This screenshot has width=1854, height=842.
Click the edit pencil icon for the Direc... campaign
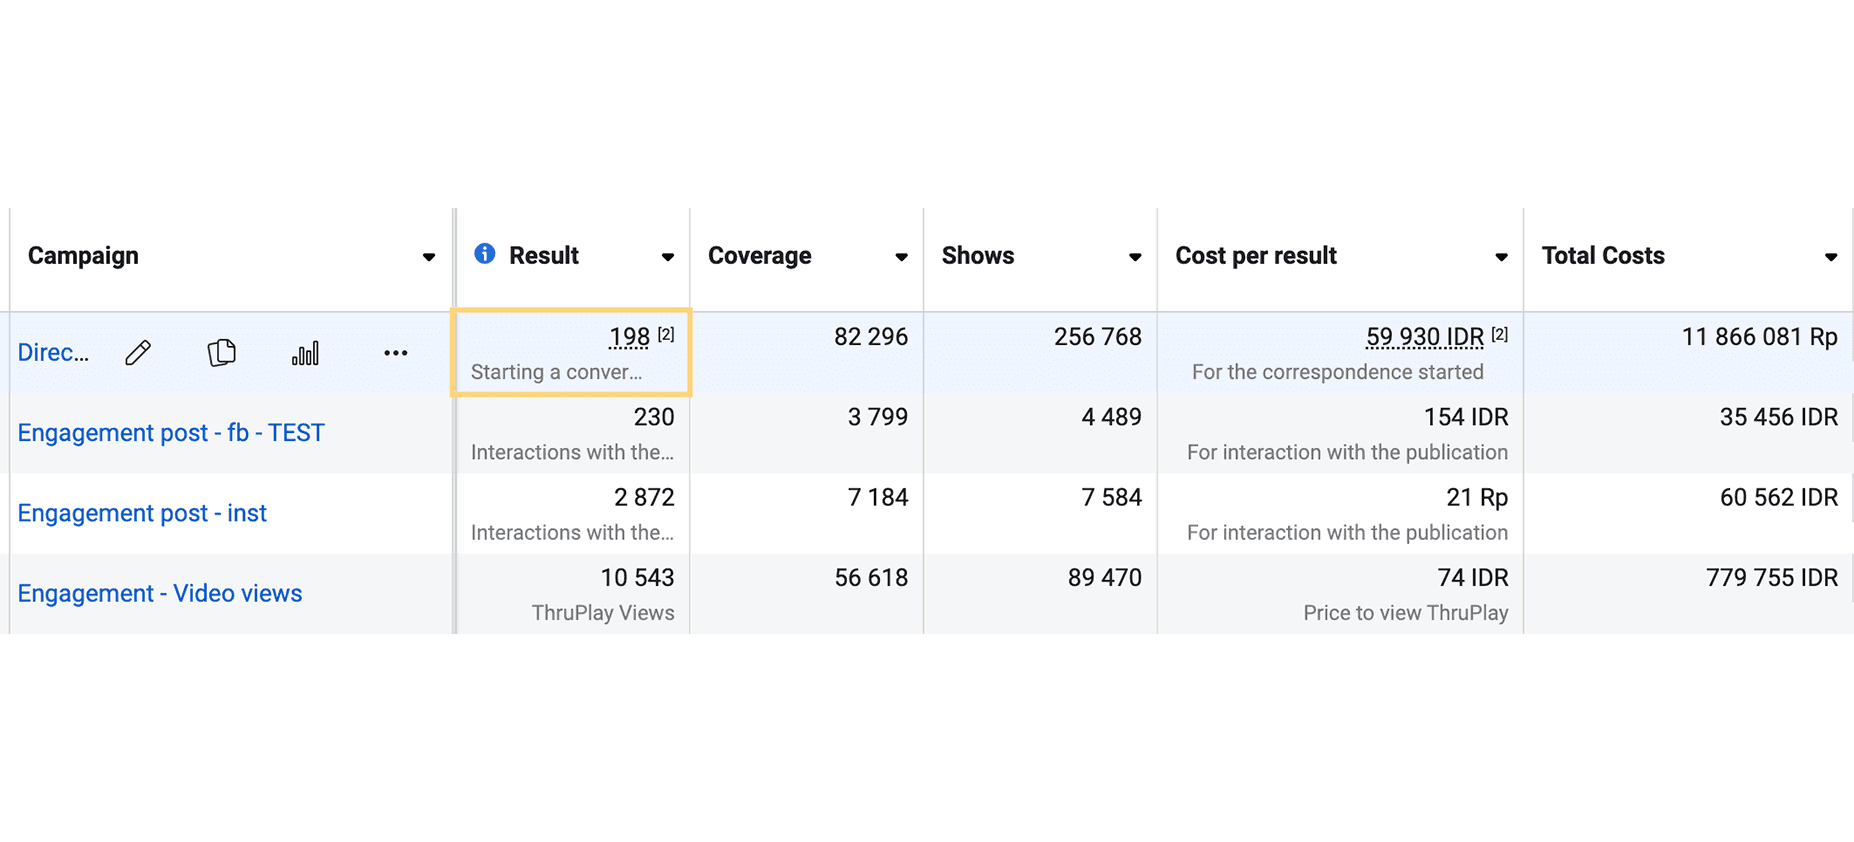coord(138,353)
